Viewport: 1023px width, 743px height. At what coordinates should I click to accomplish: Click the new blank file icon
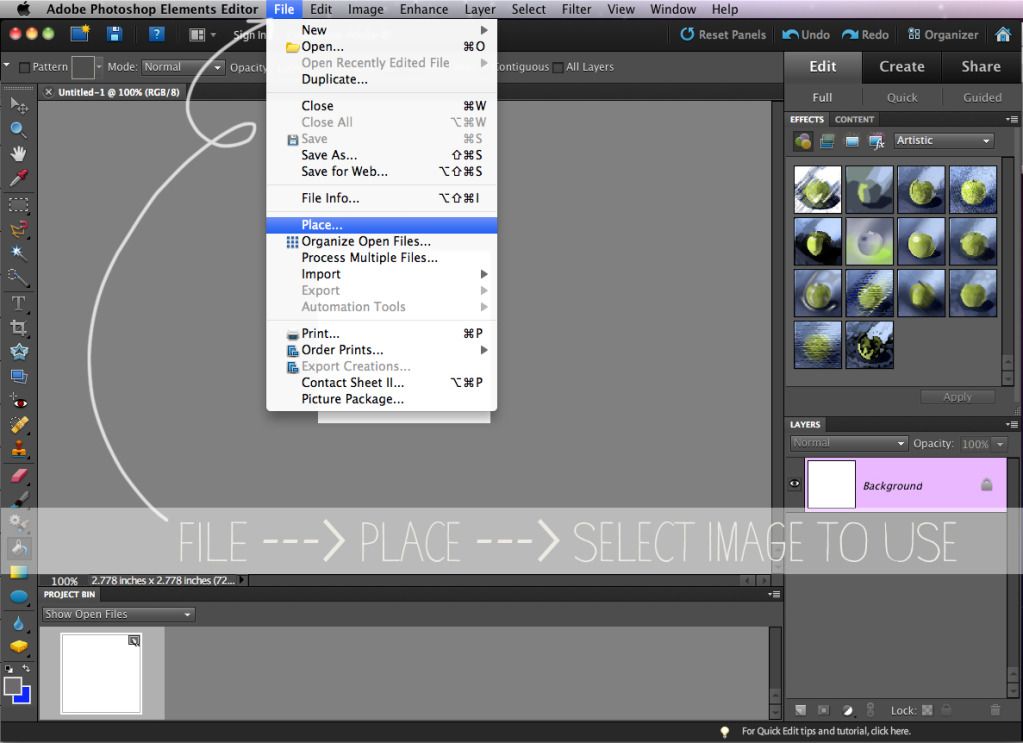(x=80, y=34)
